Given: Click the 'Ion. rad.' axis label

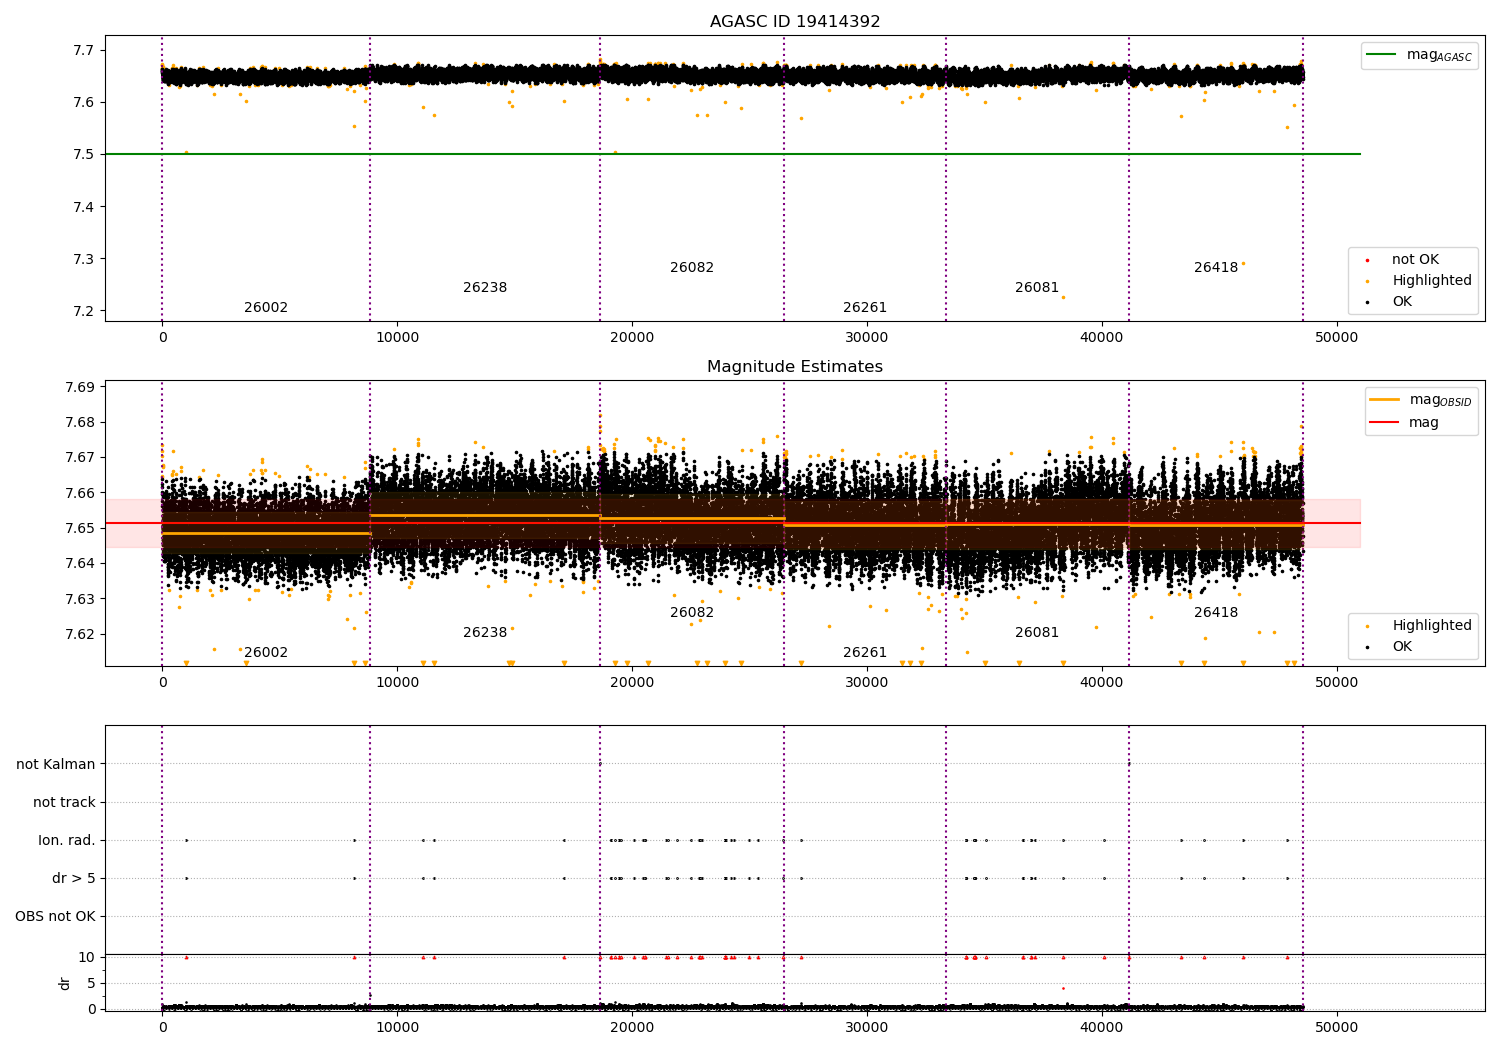Looking at the screenshot, I should click(x=67, y=841).
